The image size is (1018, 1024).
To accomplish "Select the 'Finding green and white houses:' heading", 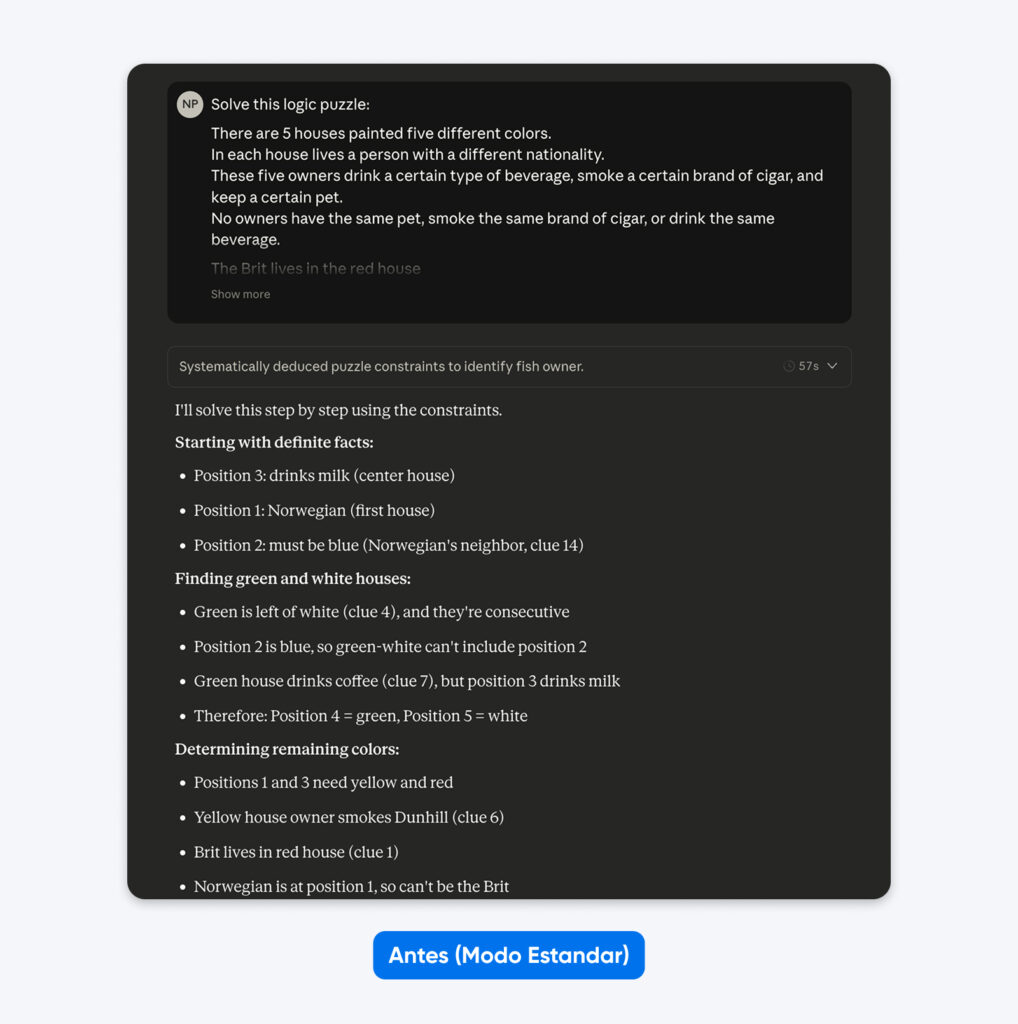I will [292, 579].
